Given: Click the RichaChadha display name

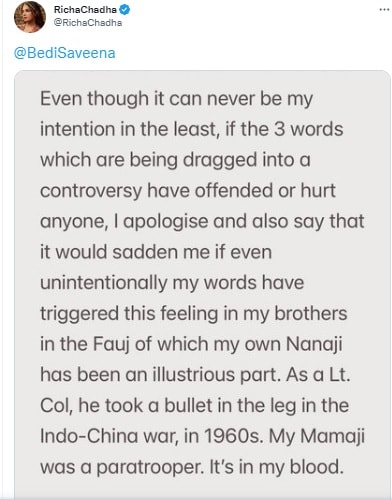Looking at the screenshot, I should tap(85, 10).
